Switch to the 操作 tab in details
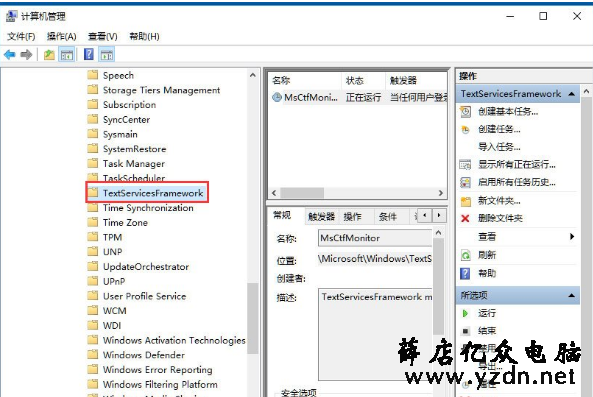This screenshot has height=397, width=593. point(352,217)
